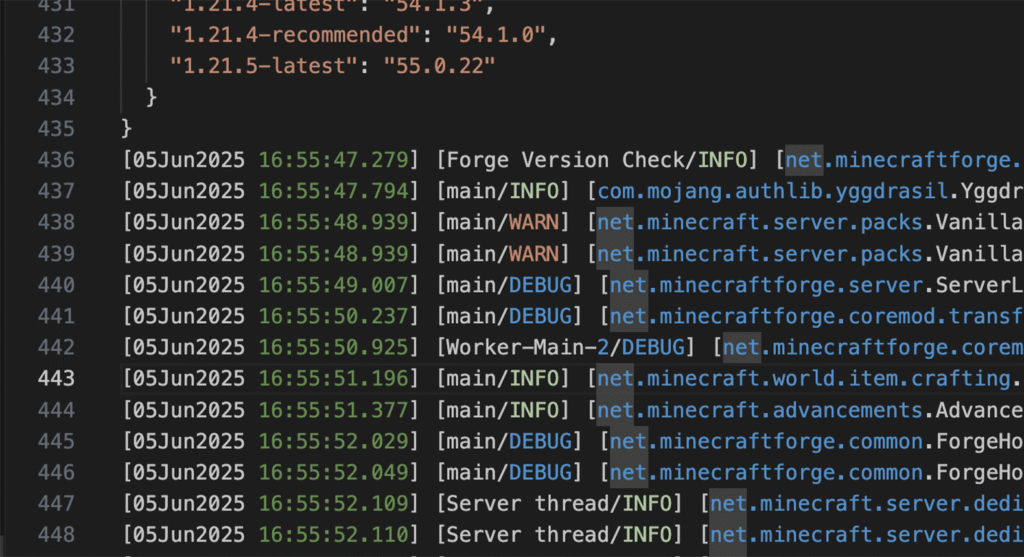Click timestamp 16:55:52.029 on line 445
The height and width of the screenshot is (557, 1024).
(x=334, y=441)
